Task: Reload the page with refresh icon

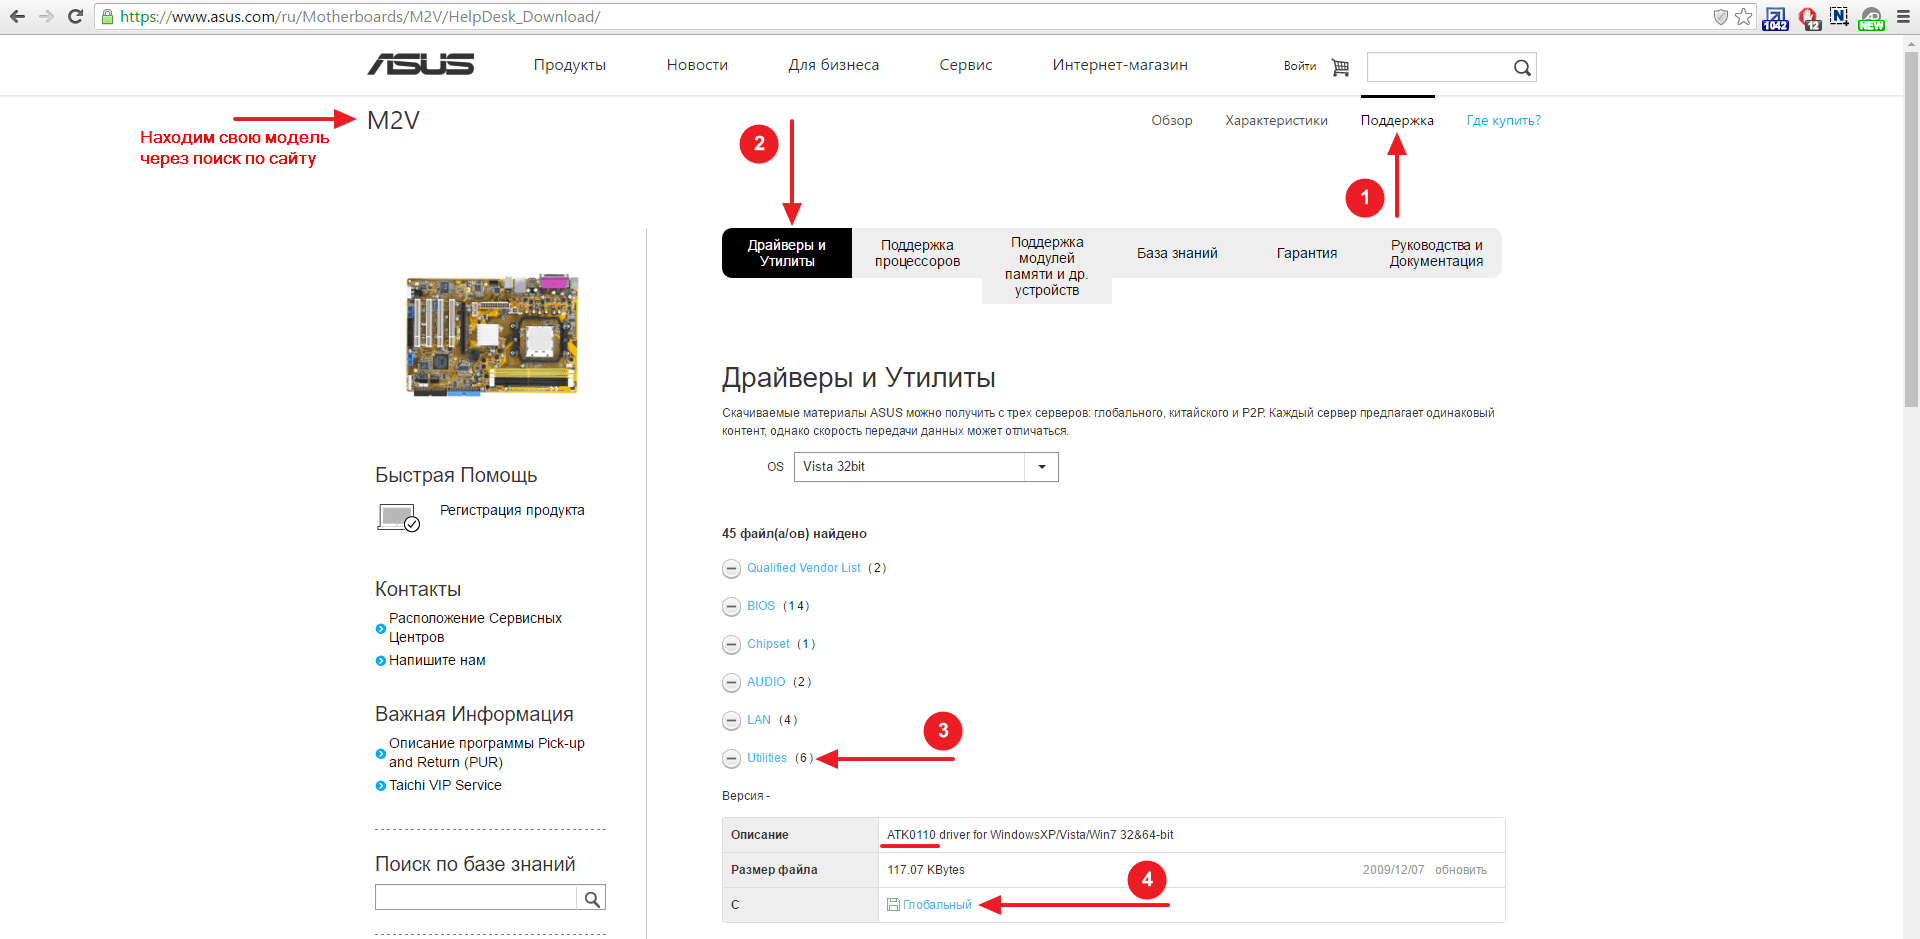Action: click(x=75, y=16)
